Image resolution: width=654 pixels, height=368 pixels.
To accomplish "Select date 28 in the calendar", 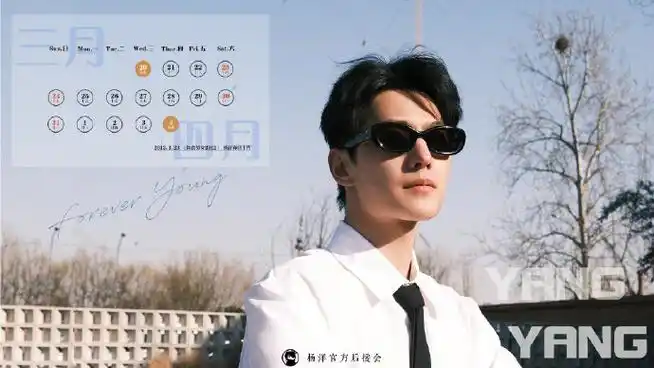I will click(x=171, y=98).
